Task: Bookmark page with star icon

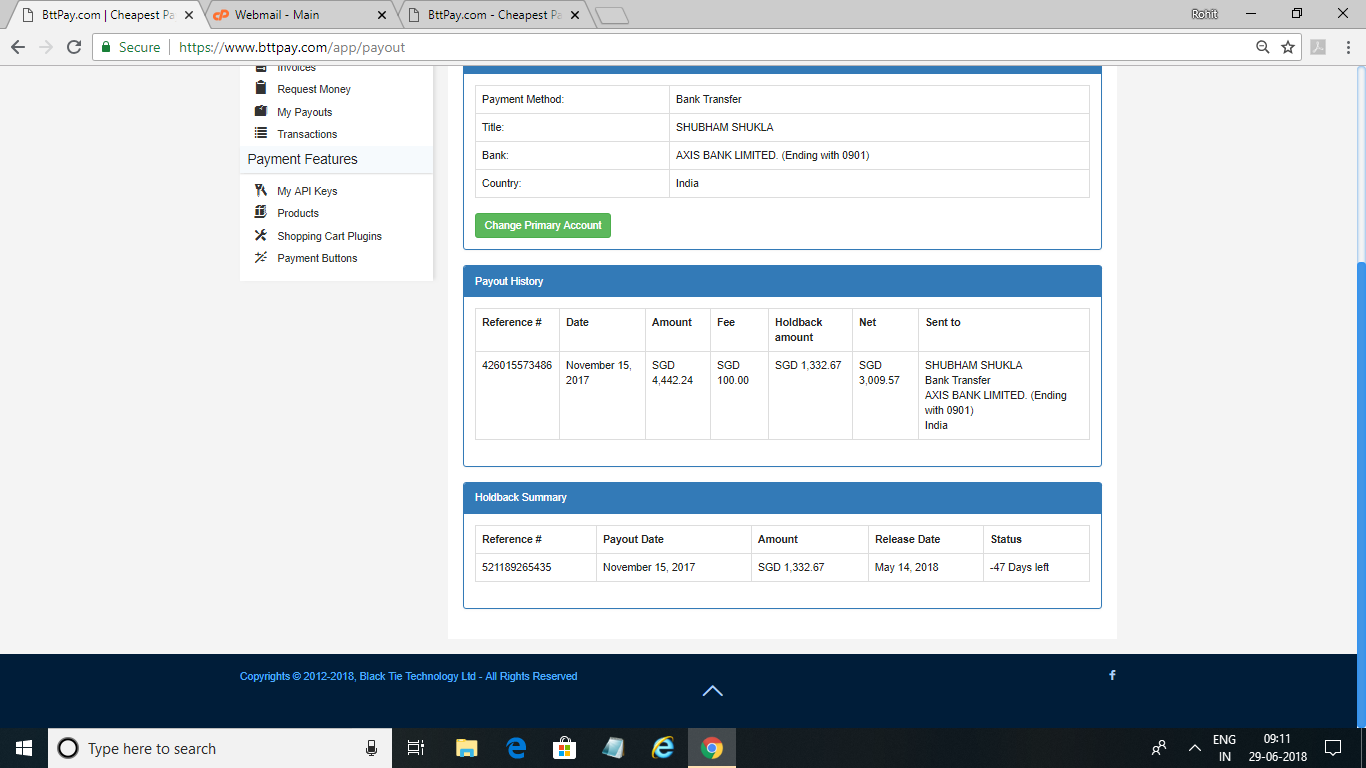Action: coord(1288,47)
